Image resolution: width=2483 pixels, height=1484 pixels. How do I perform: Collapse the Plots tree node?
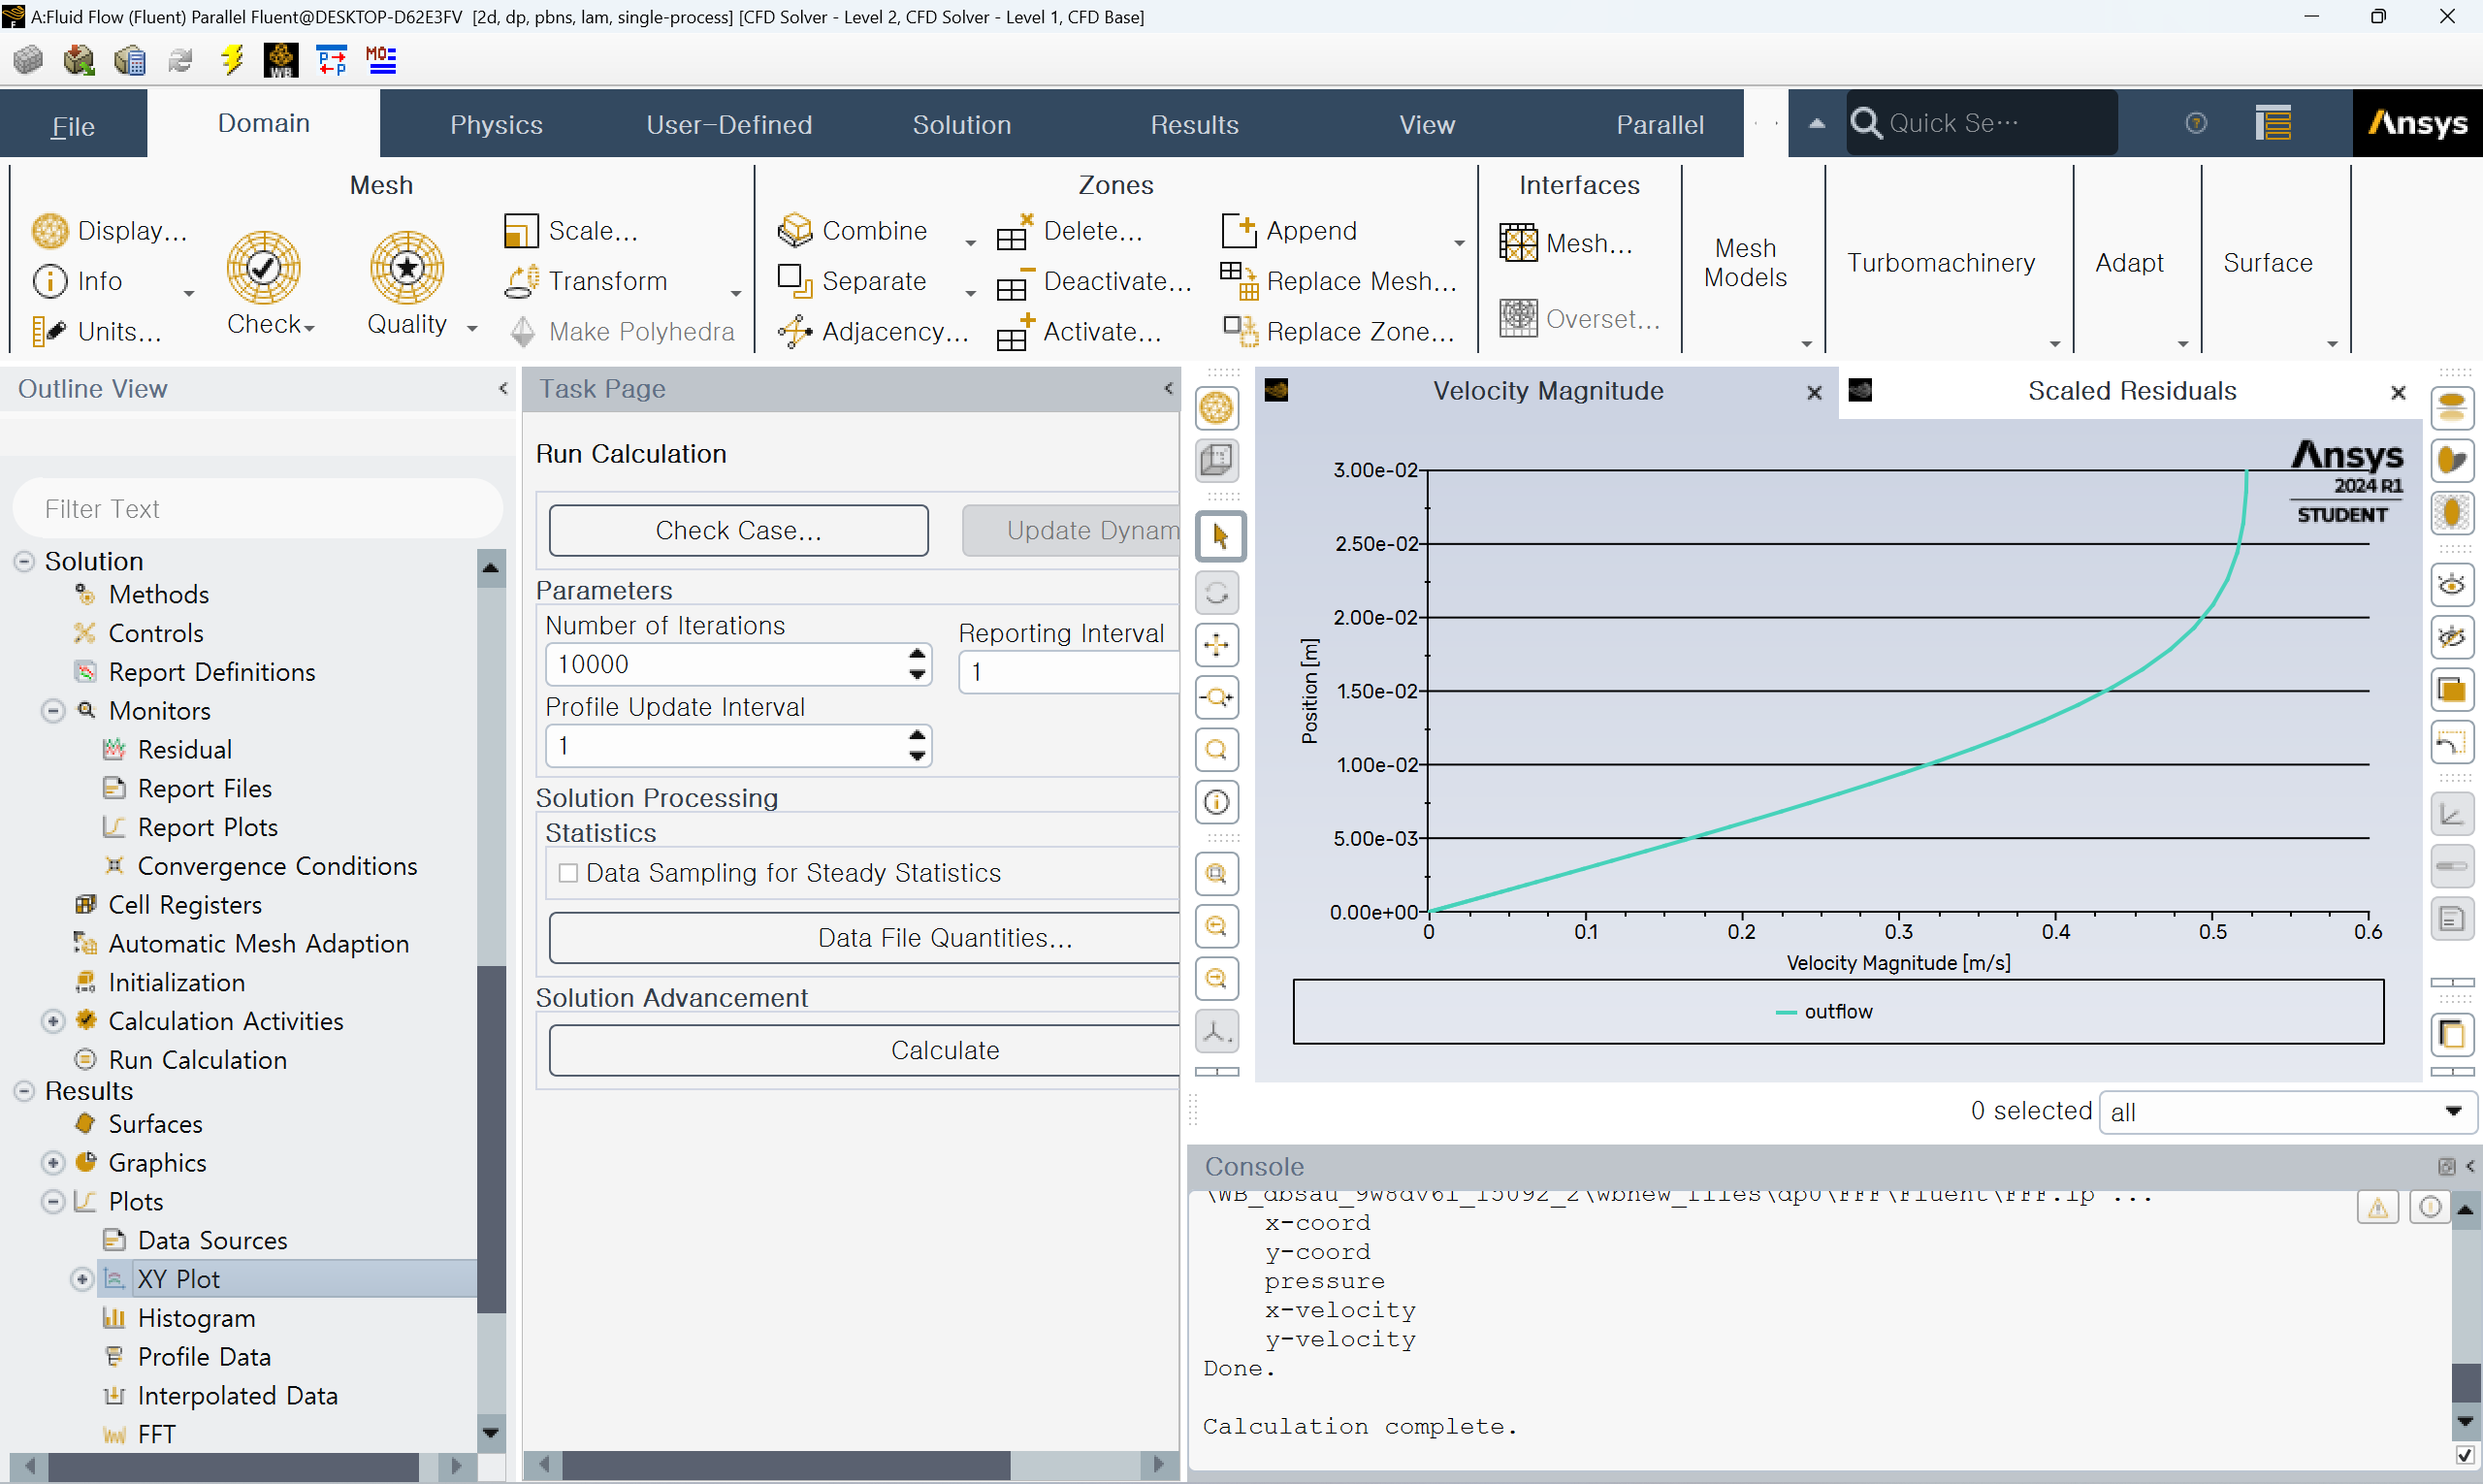pyautogui.click(x=53, y=1202)
